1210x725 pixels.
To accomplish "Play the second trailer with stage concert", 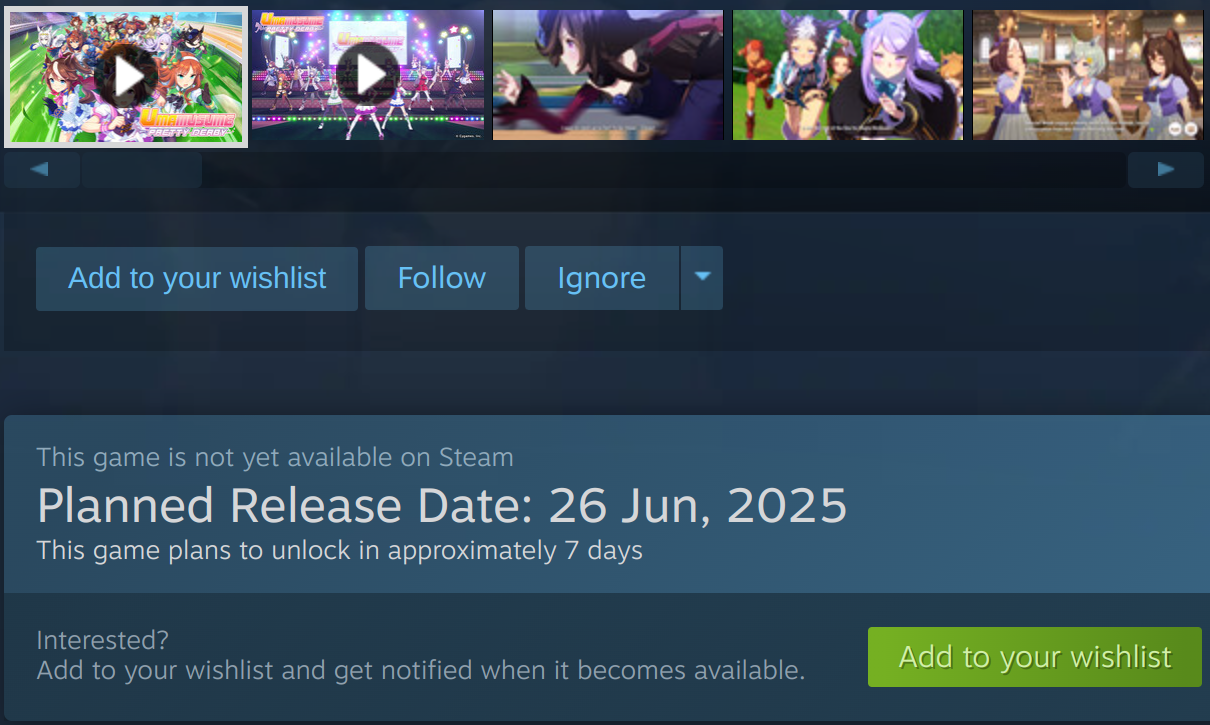I will coord(368,75).
